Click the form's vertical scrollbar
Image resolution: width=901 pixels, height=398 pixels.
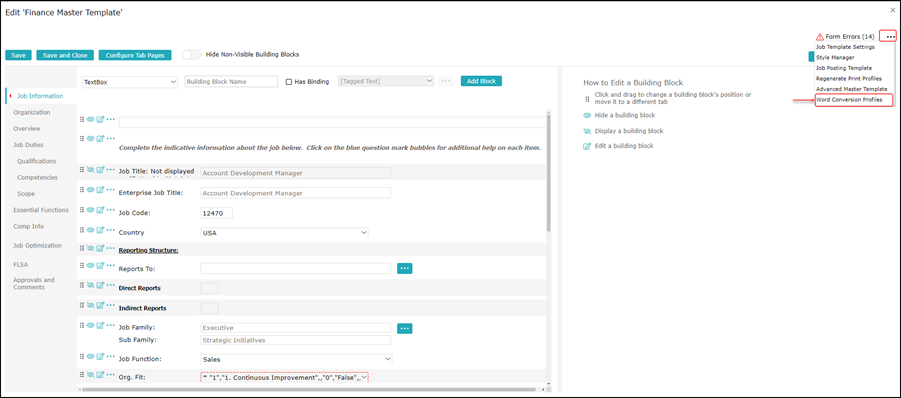click(x=548, y=173)
